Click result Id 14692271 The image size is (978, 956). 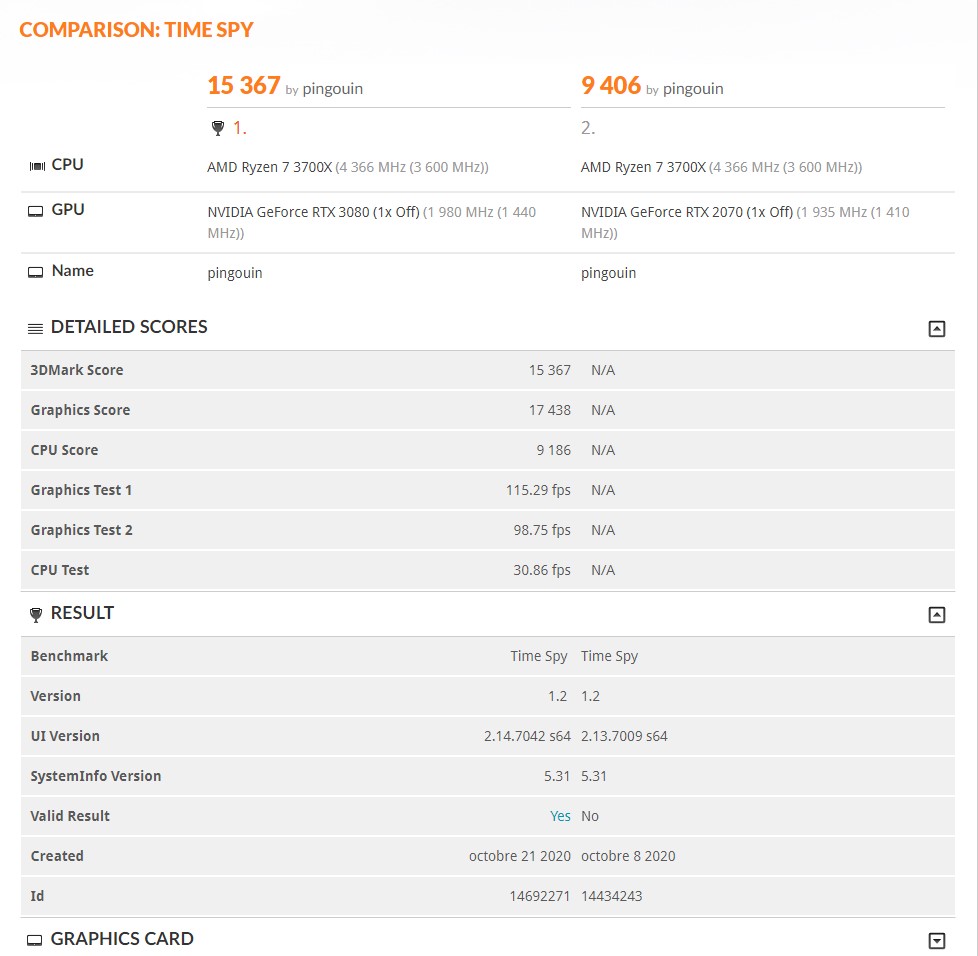540,896
